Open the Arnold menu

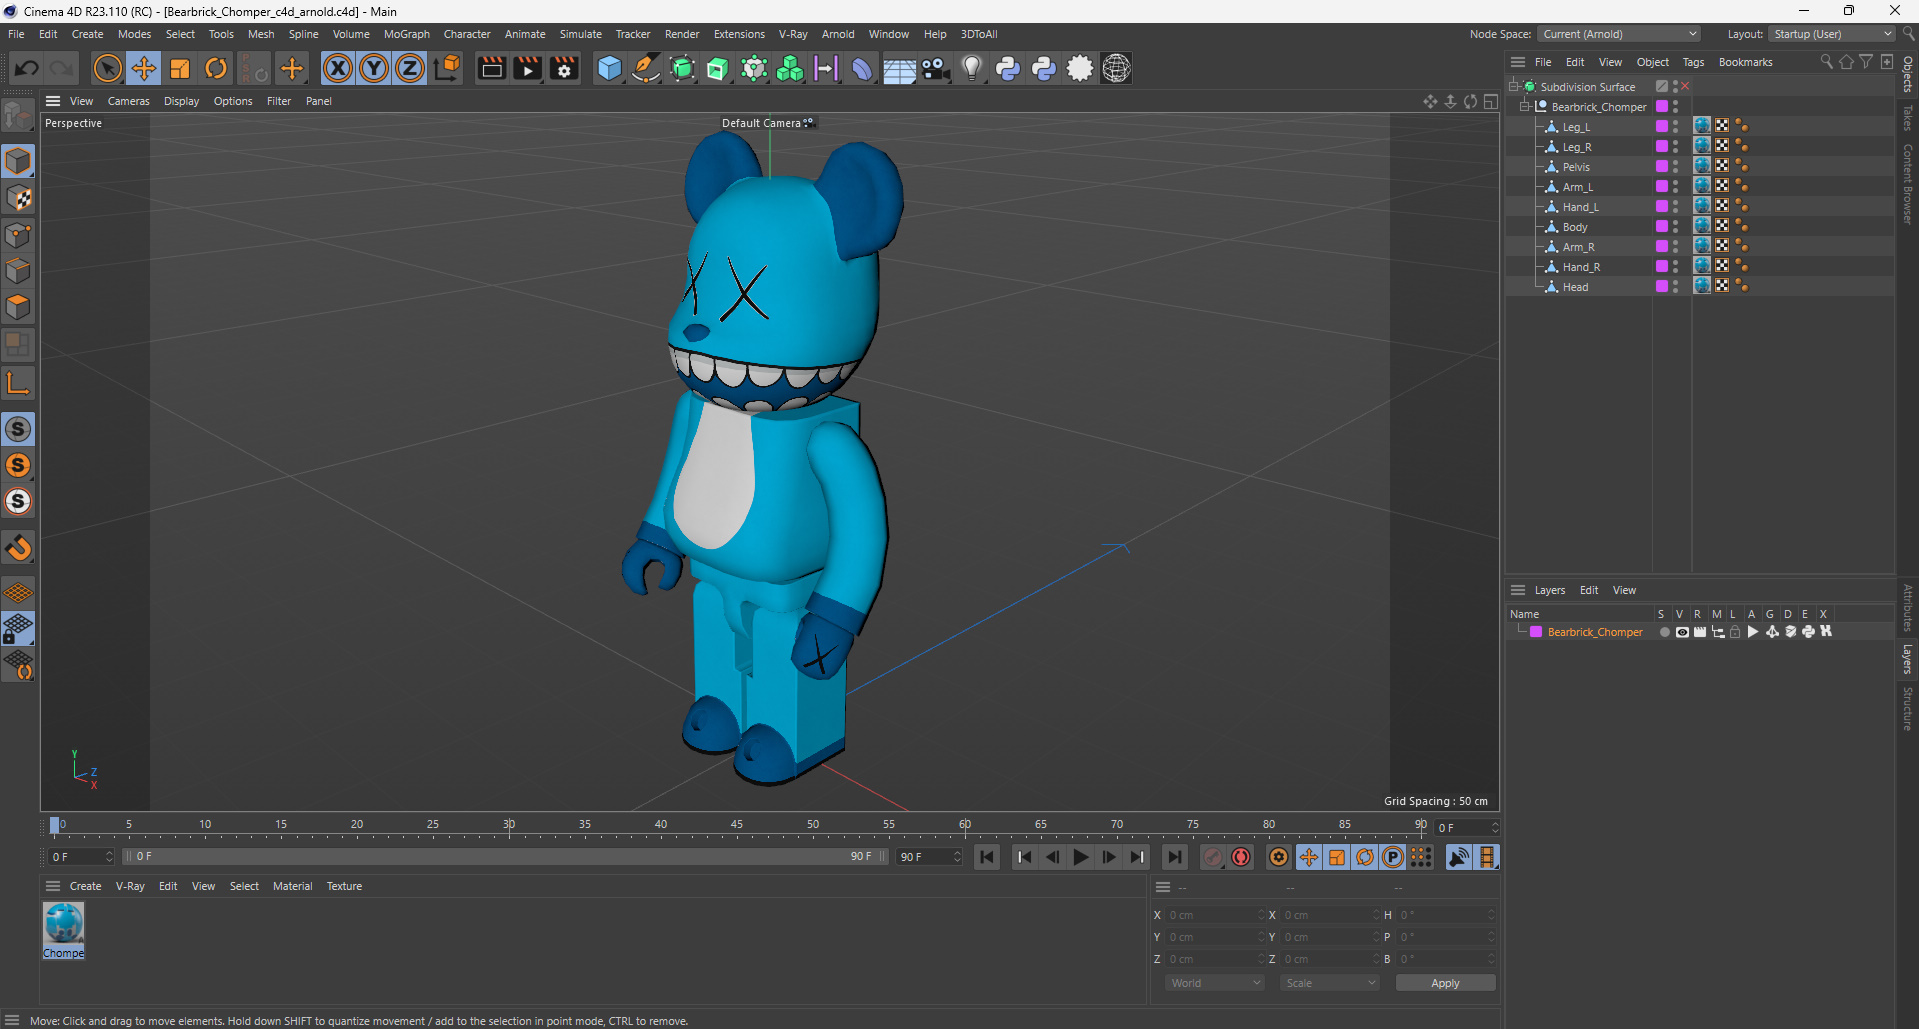(838, 34)
